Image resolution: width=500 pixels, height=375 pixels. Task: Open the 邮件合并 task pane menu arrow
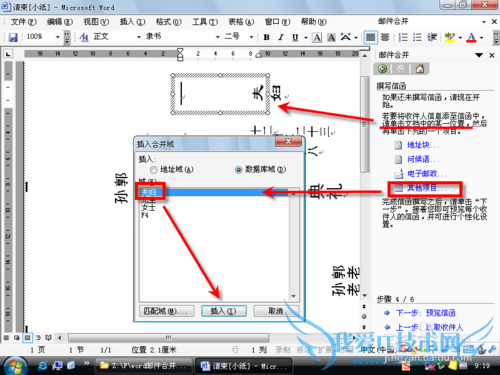tap(479, 55)
